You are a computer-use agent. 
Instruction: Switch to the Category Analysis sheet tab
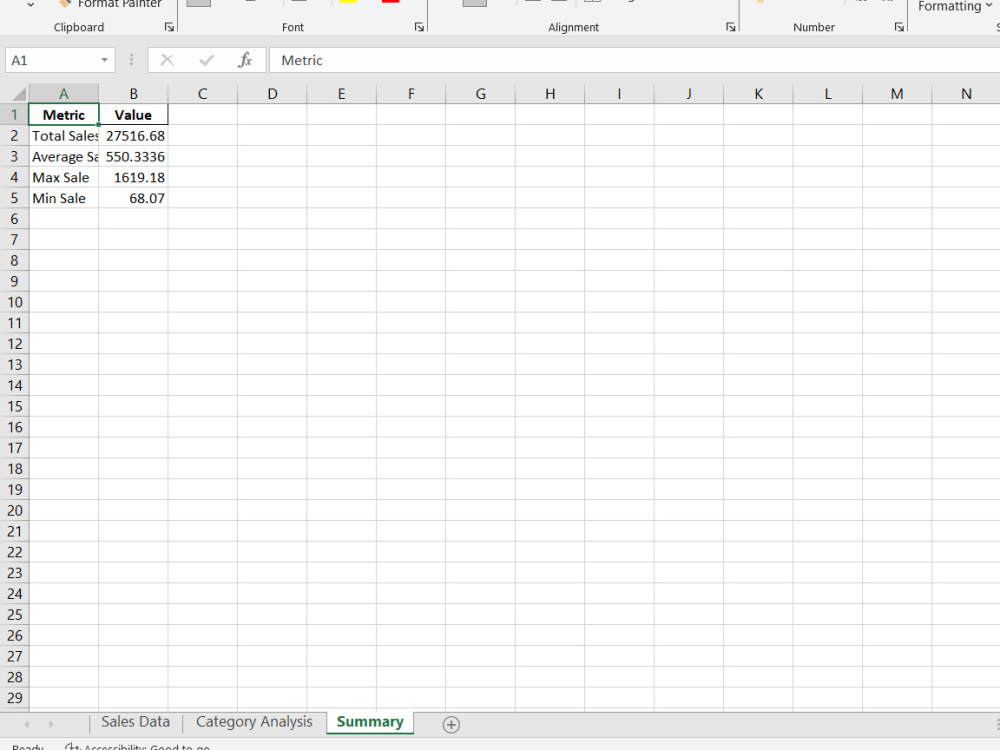(254, 722)
